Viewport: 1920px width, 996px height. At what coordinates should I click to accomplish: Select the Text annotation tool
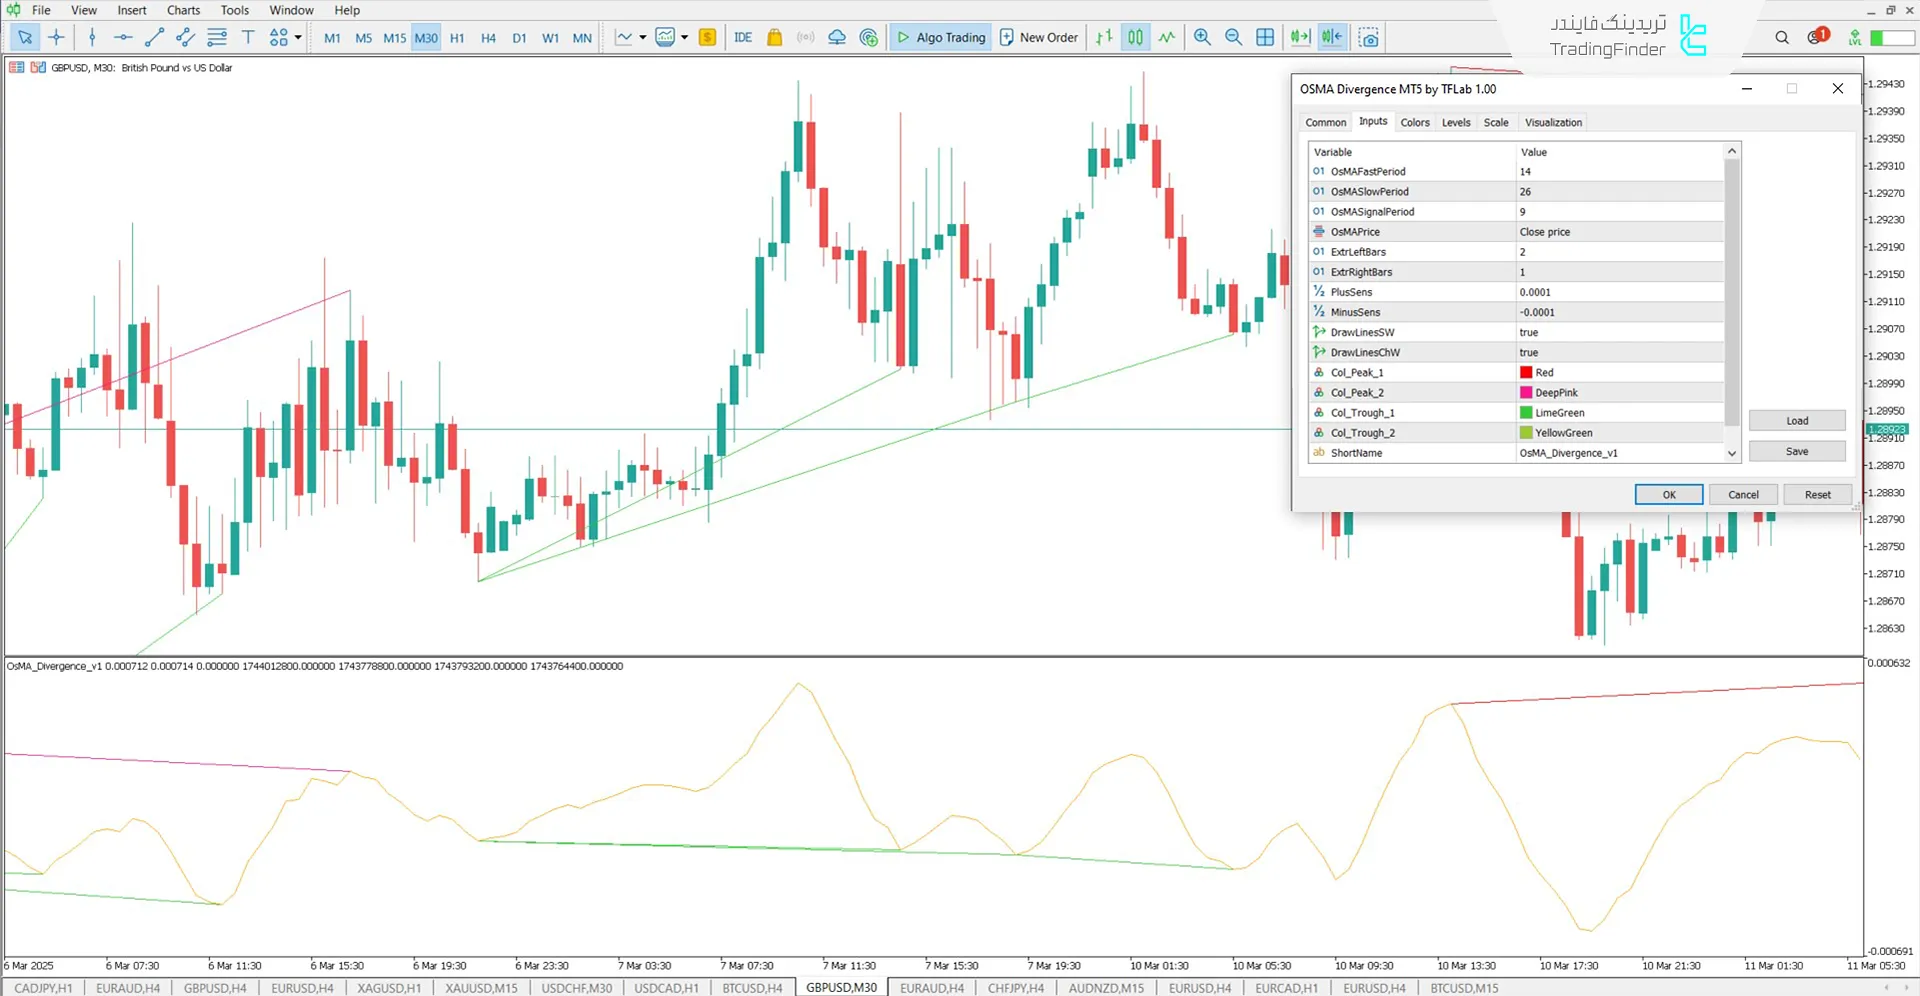click(248, 37)
